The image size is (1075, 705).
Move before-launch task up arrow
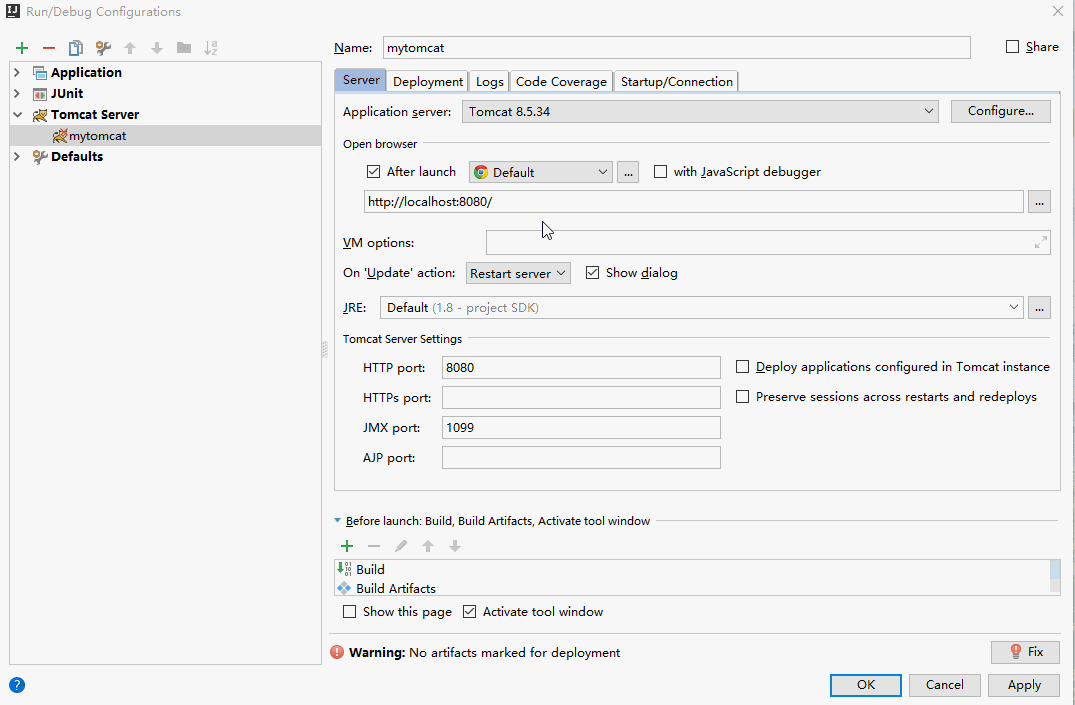point(428,546)
